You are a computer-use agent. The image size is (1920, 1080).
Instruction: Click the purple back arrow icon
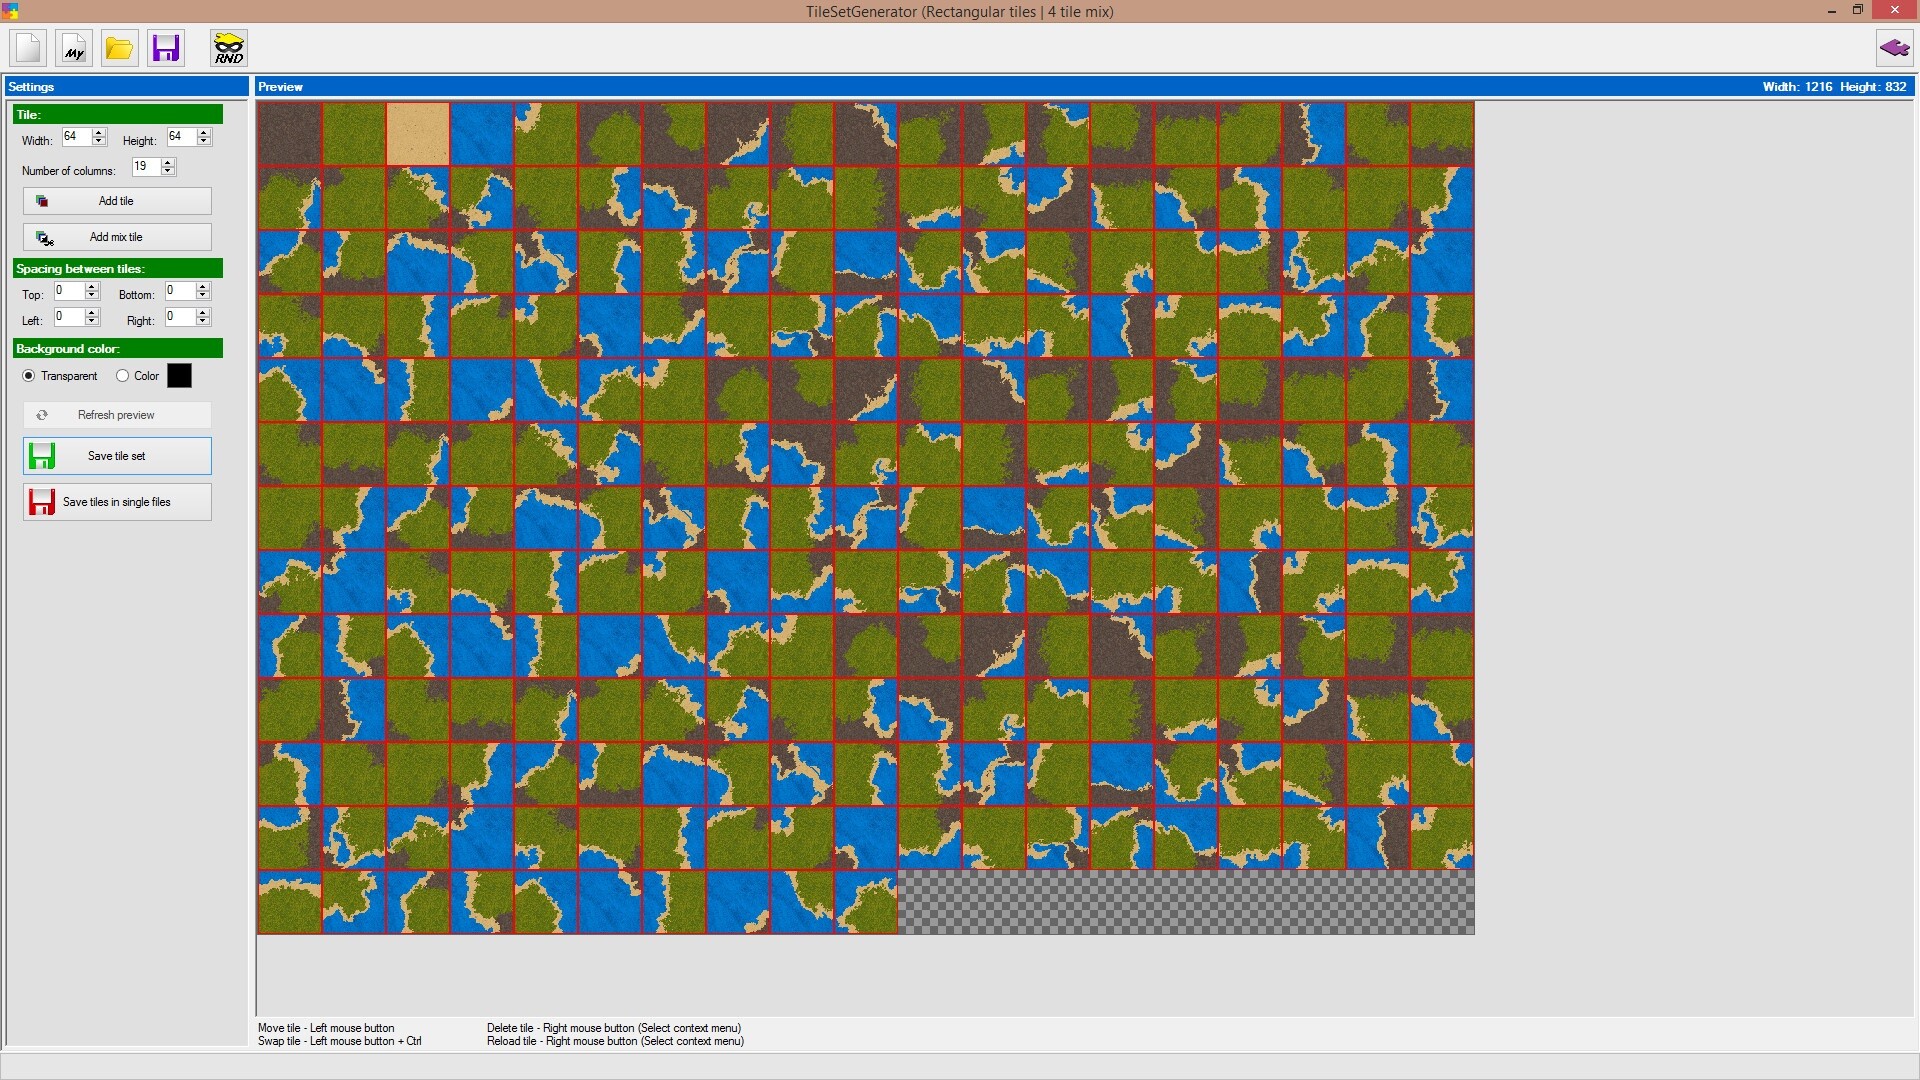1894,48
